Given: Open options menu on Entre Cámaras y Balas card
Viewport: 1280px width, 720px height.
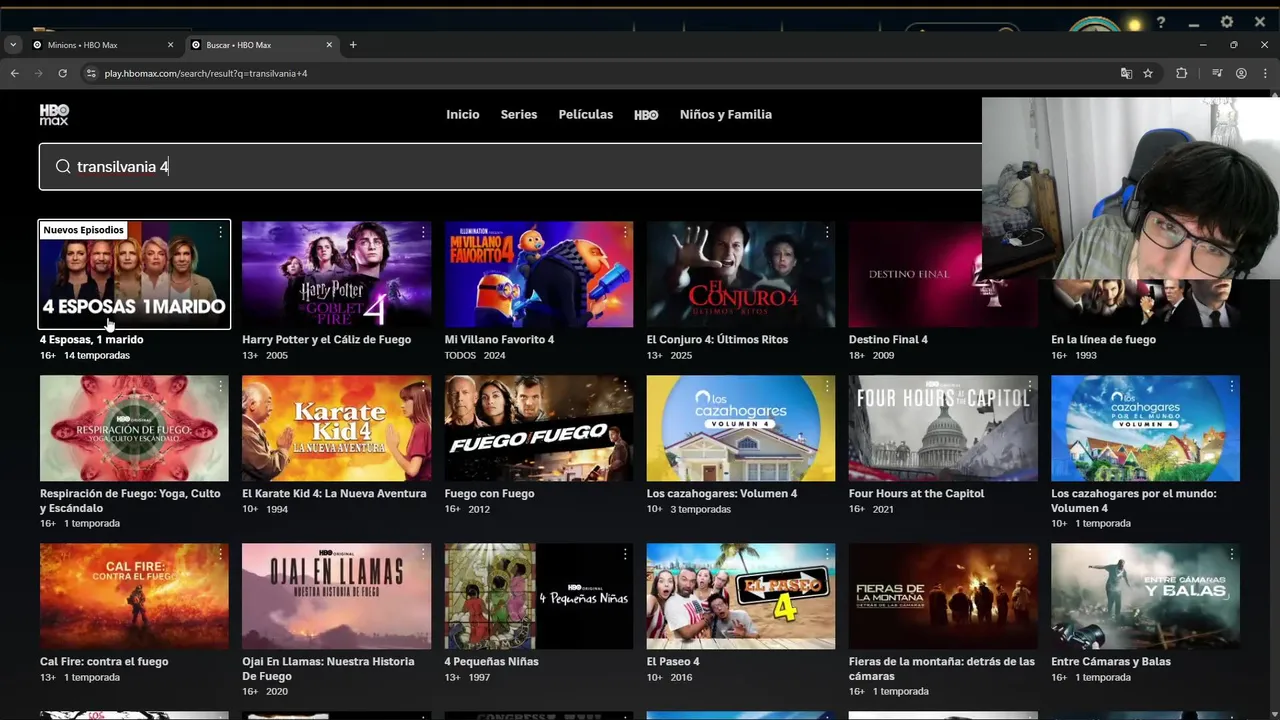Looking at the screenshot, I should pos(1232,554).
